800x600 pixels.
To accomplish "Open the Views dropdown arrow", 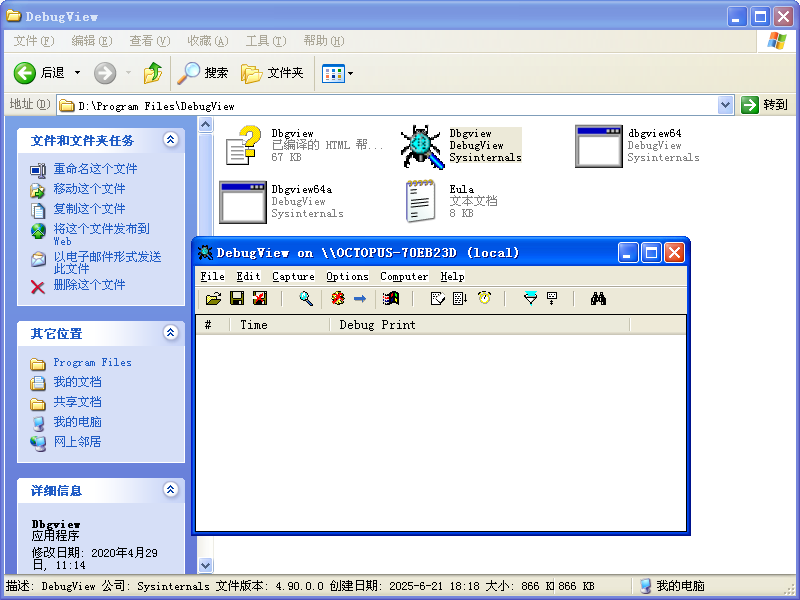I will pyautogui.click(x=351, y=73).
